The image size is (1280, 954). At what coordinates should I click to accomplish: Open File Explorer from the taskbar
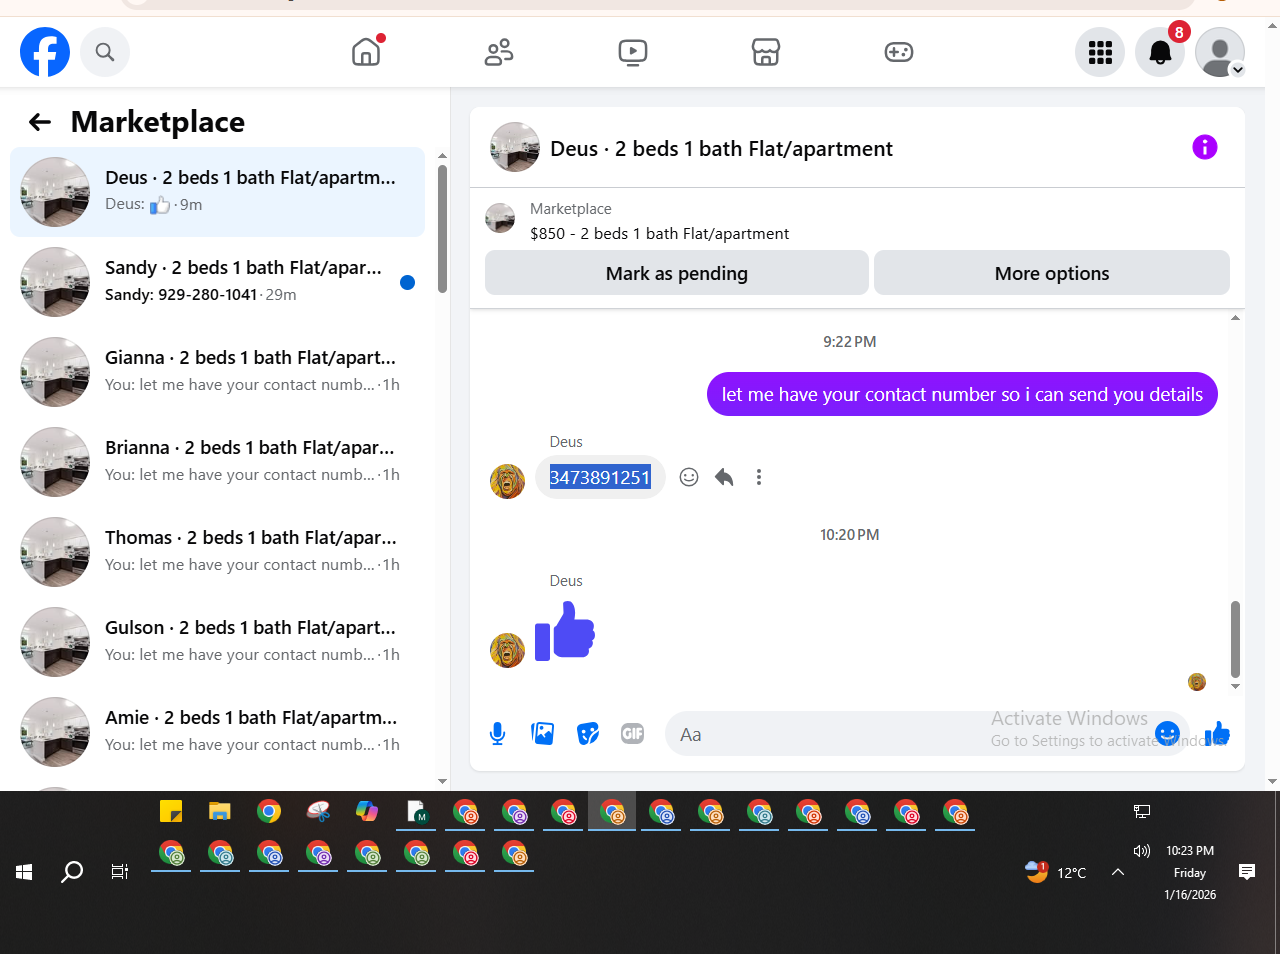click(x=220, y=811)
